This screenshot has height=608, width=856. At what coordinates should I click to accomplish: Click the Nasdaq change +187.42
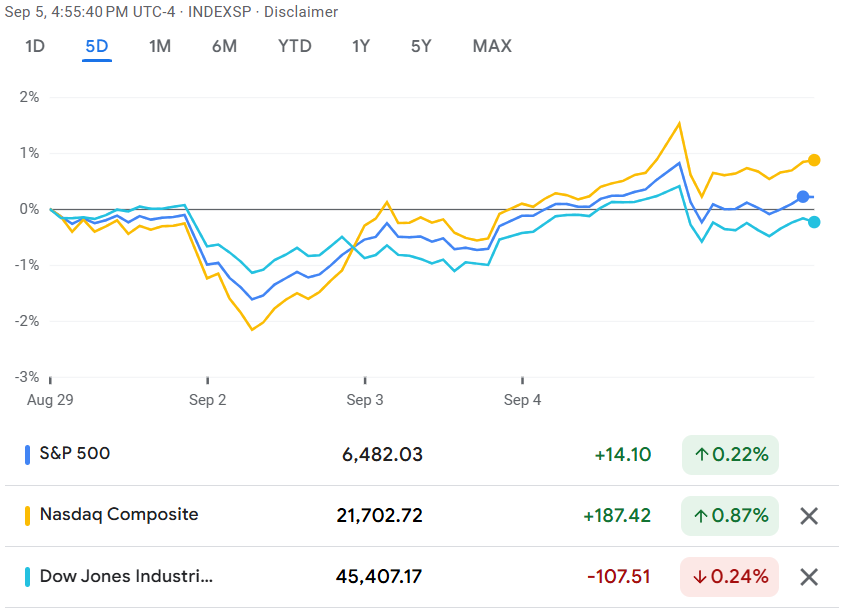[x=617, y=516]
